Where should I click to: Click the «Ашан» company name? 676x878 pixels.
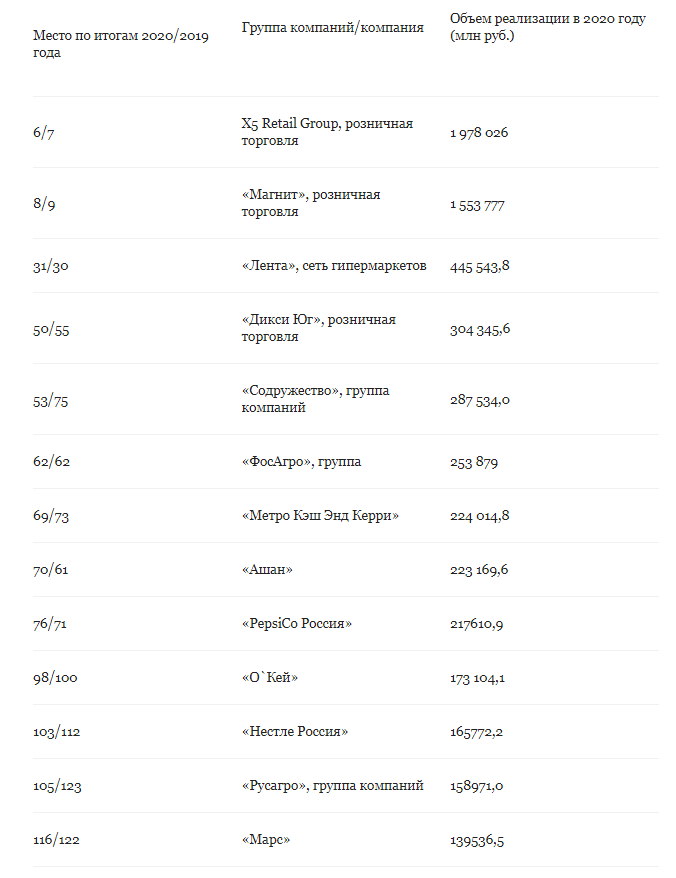point(267,569)
